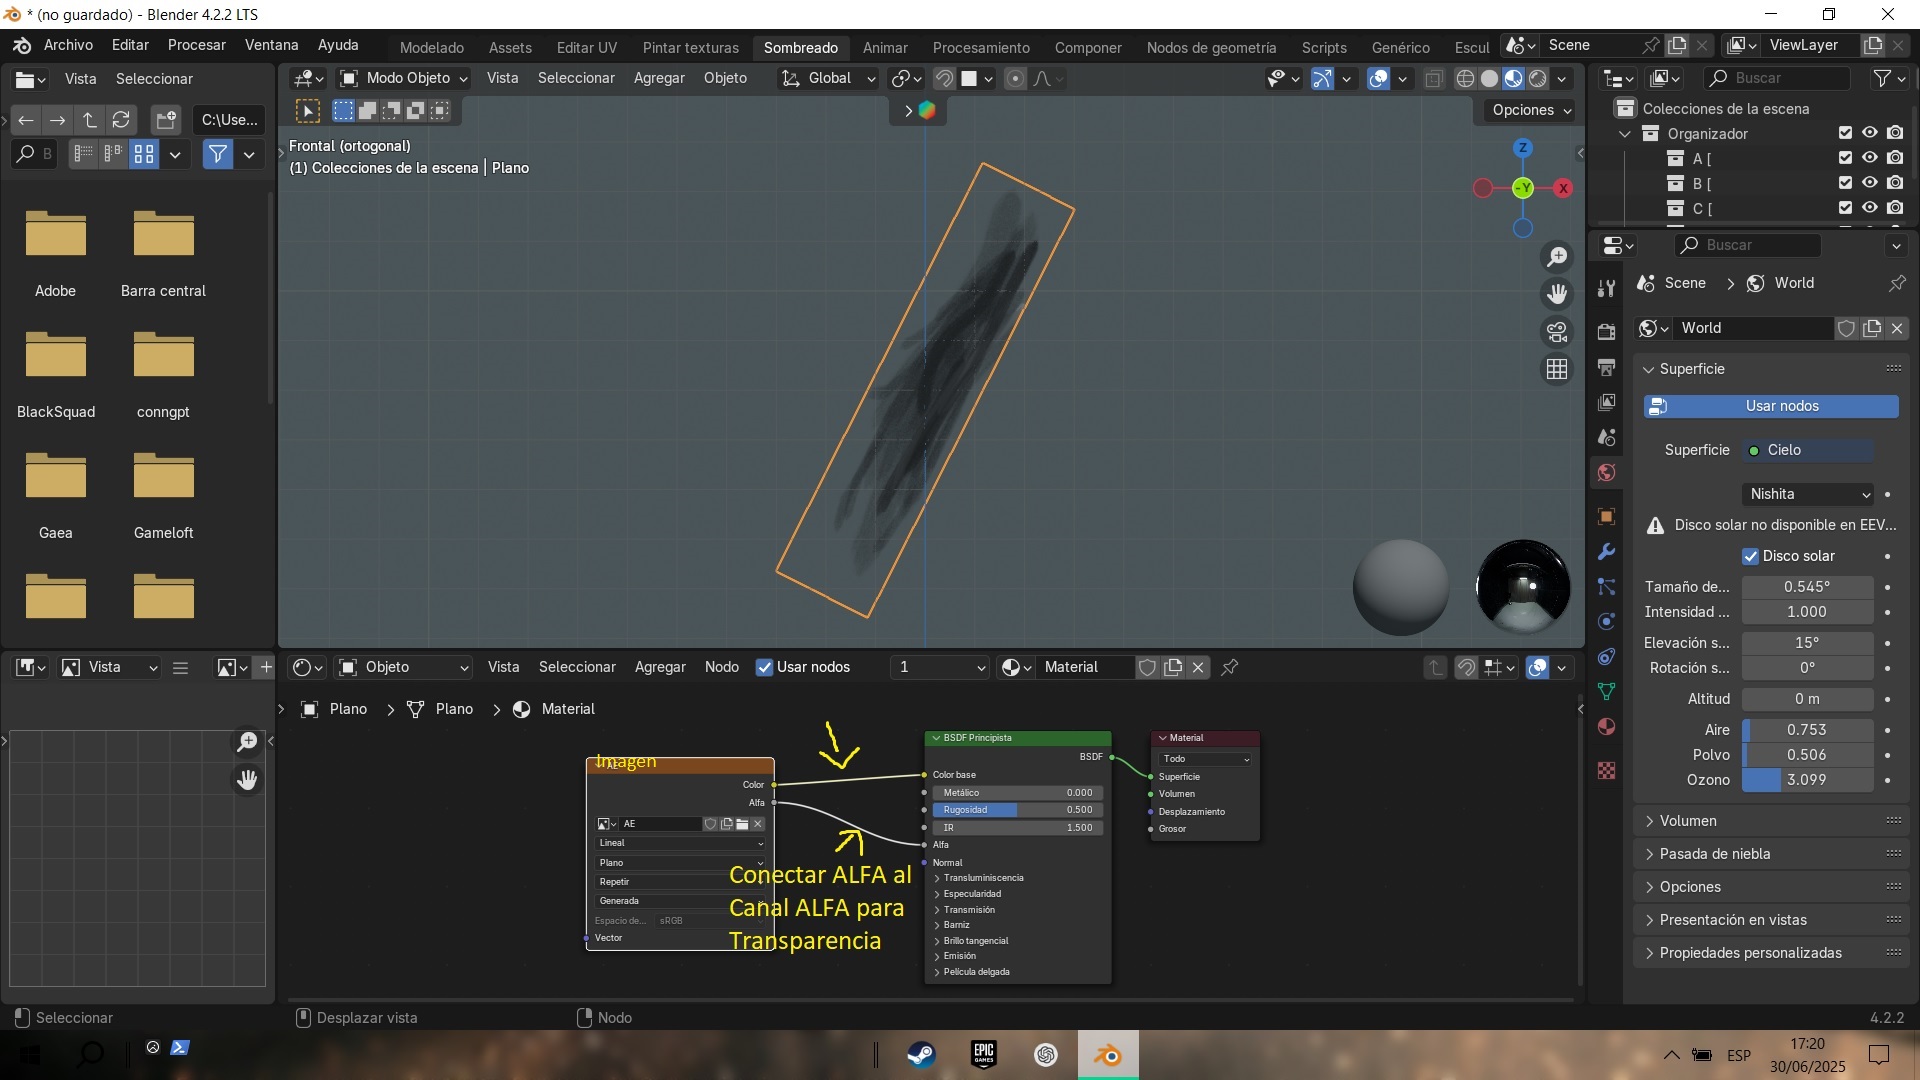Image resolution: width=1920 pixels, height=1080 pixels.
Task: Open the Object properties tab (orange square)
Action: 1606,516
